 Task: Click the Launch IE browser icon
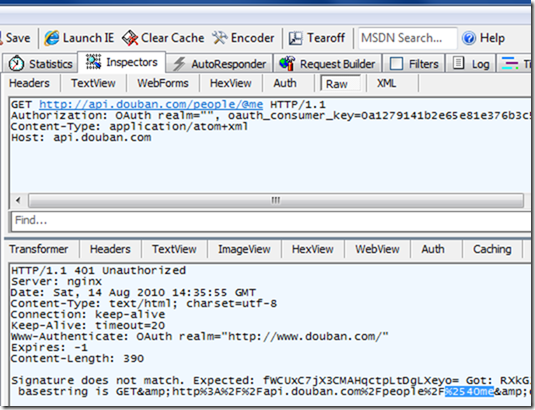52,38
